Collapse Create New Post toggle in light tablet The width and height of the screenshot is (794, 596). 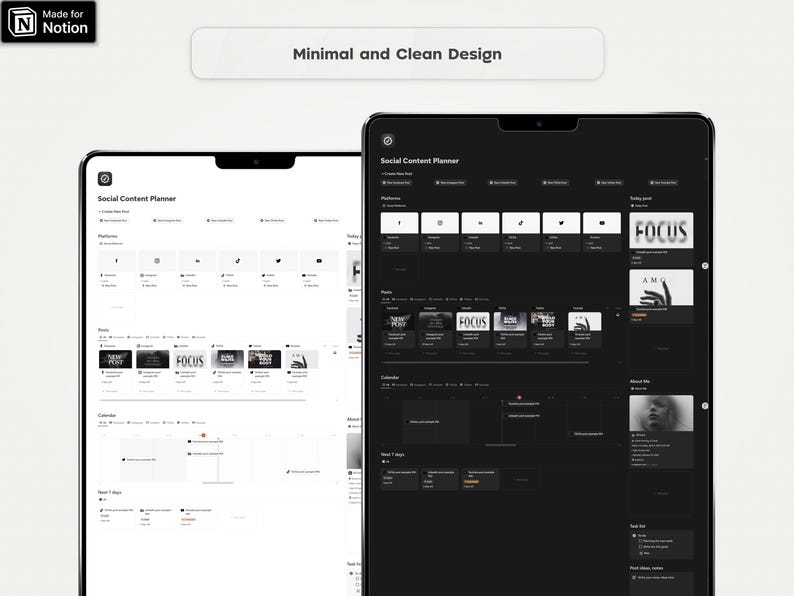coord(114,212)
